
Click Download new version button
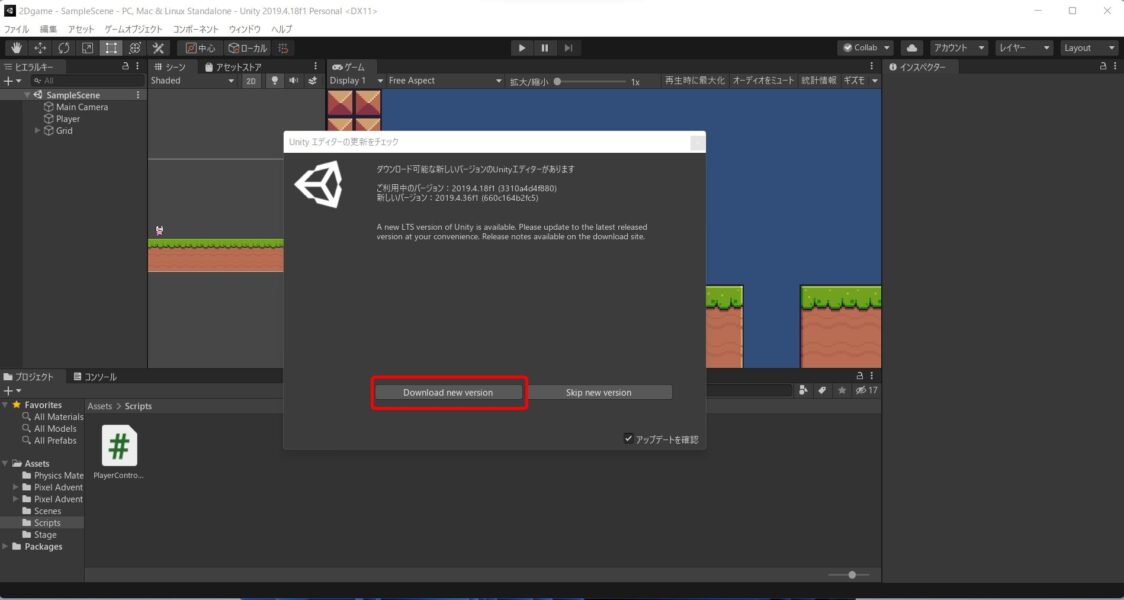448,393
